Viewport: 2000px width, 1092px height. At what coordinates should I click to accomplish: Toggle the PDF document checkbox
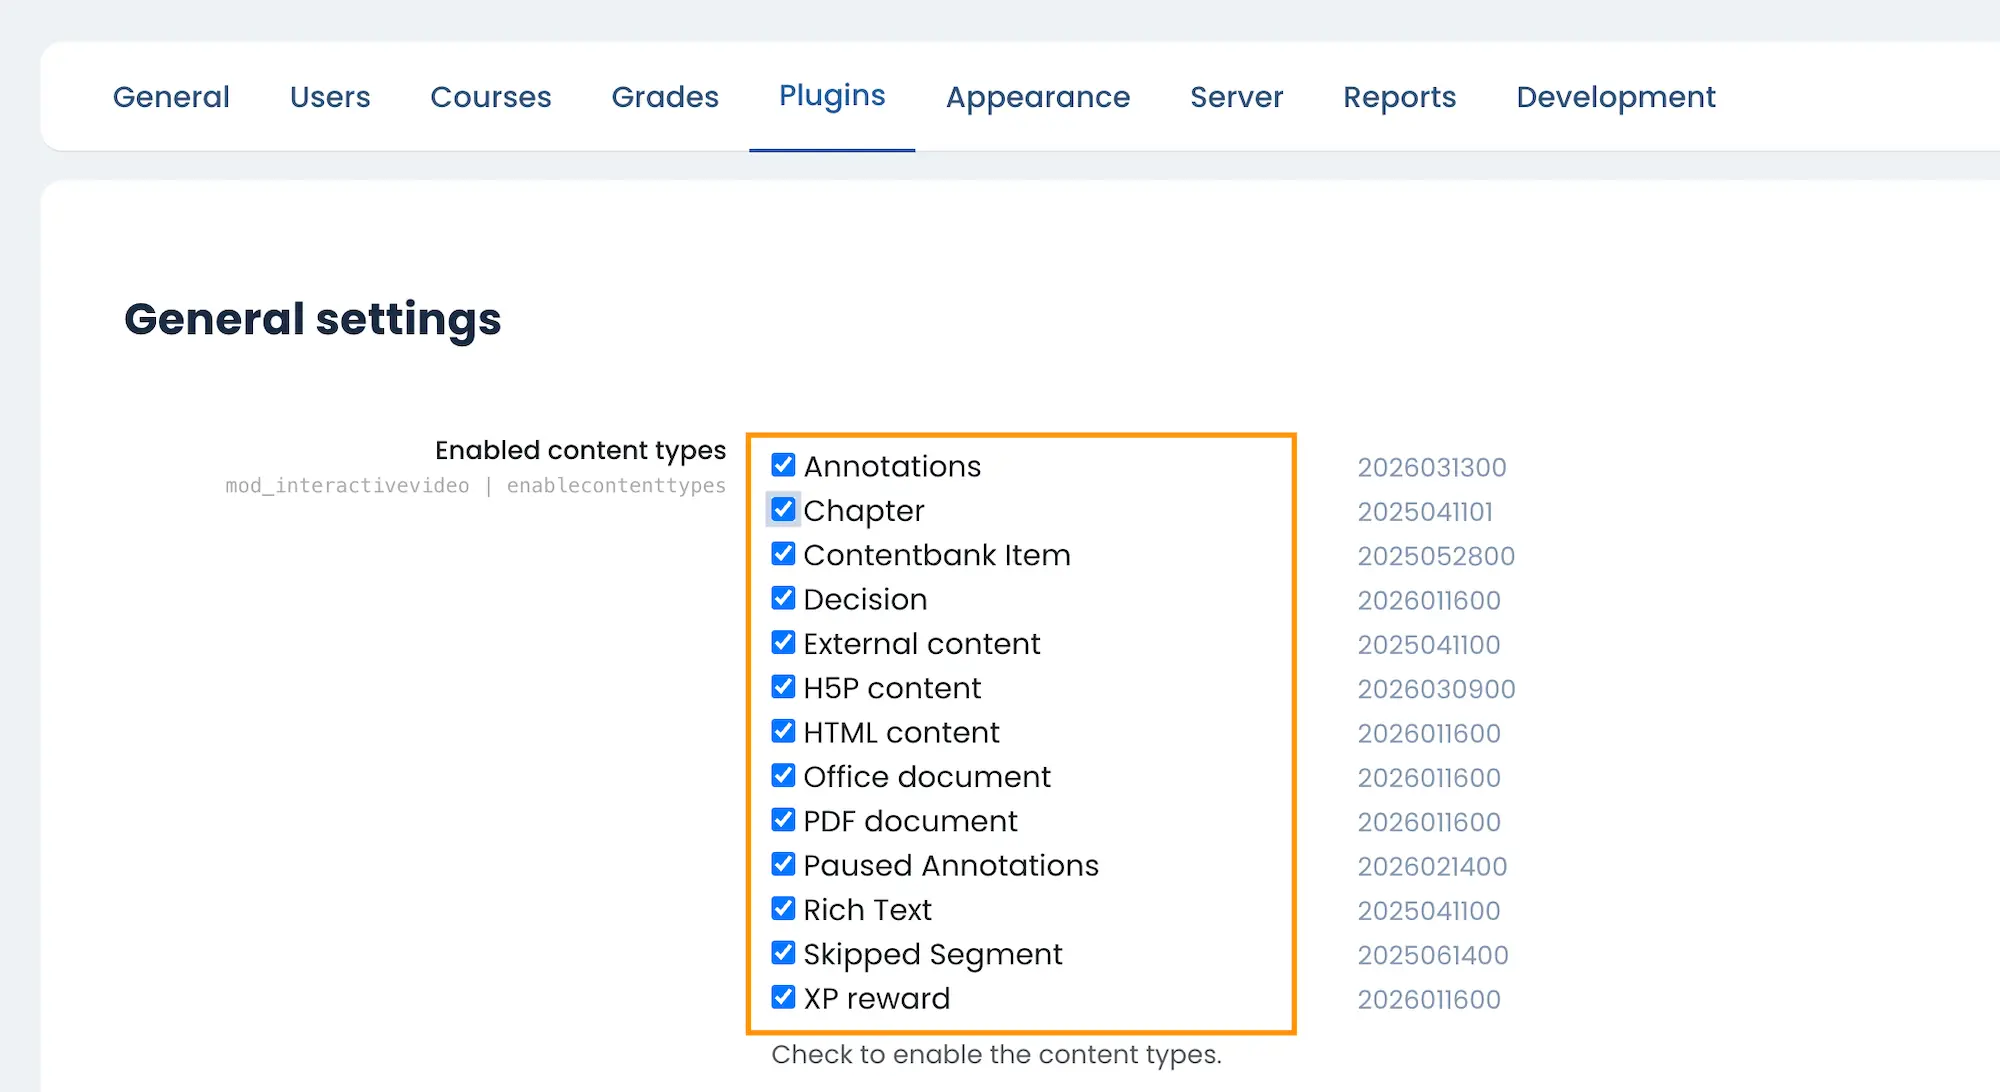coord(783,819)
